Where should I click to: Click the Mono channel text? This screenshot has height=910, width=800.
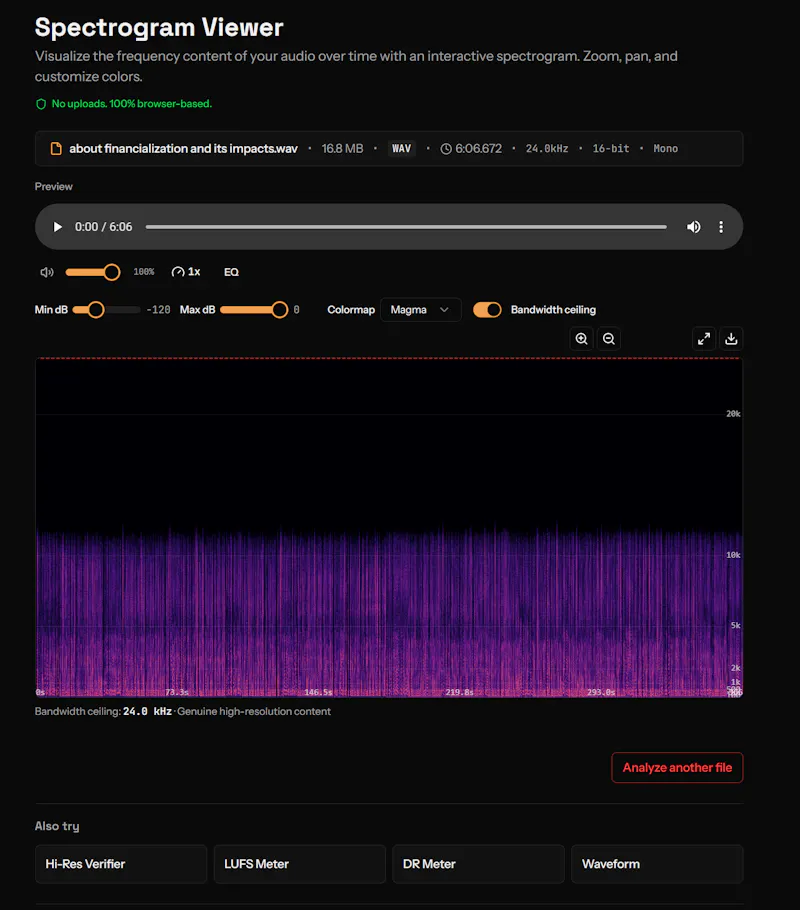[665, 149]
